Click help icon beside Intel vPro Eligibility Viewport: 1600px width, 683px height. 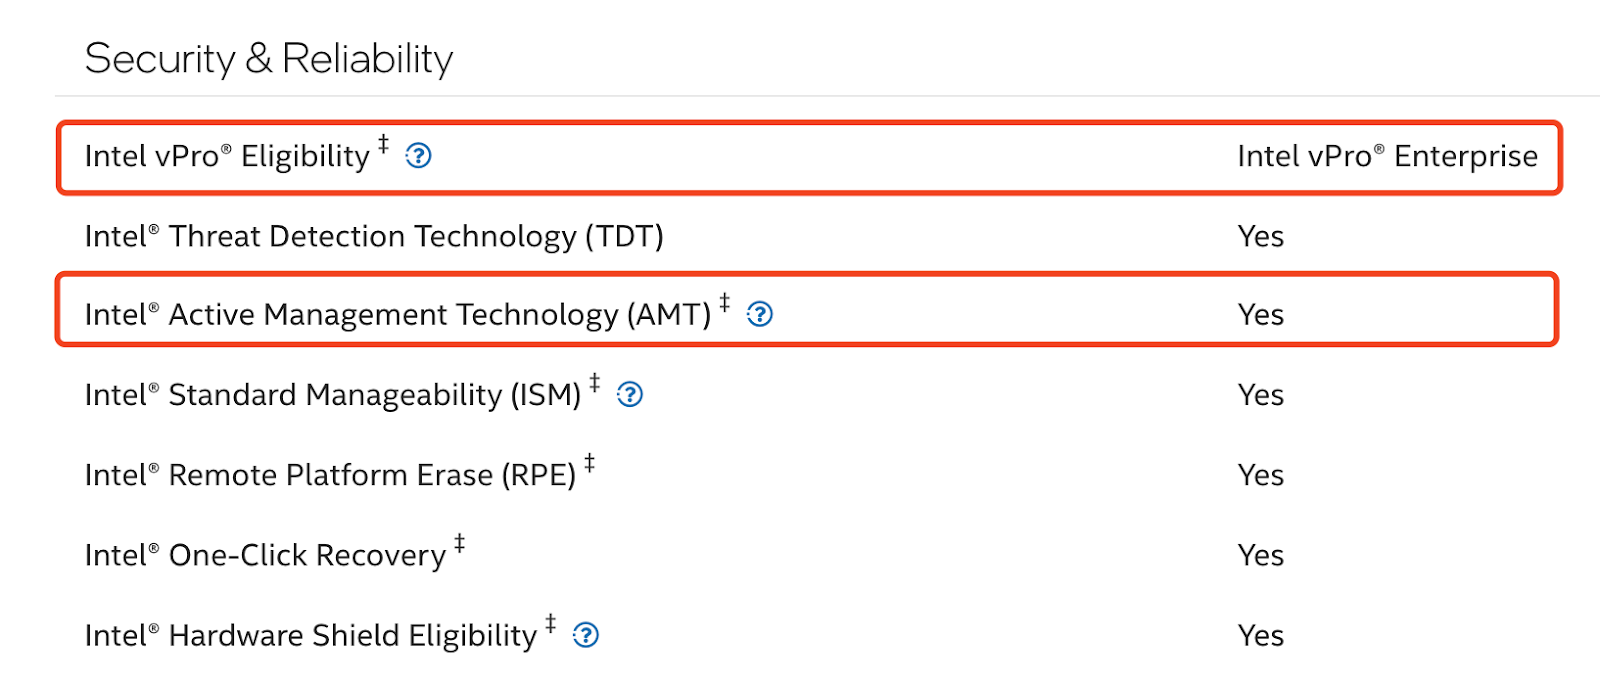point(418,156)
